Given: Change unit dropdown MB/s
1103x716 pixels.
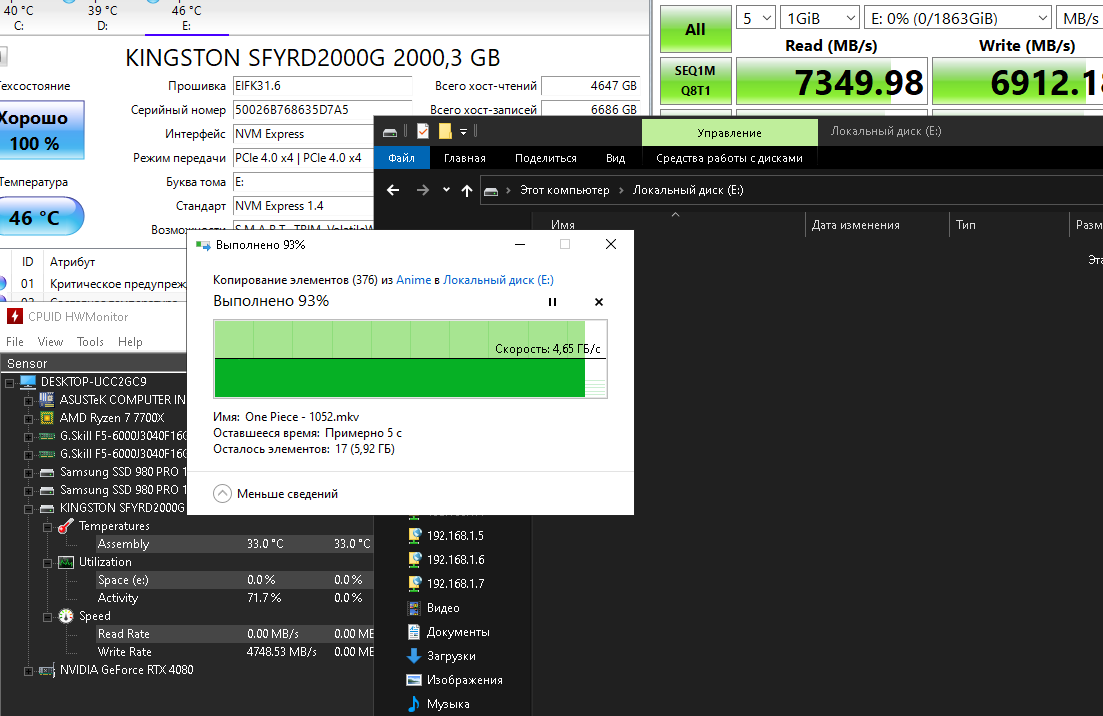Looking at the screenshot, I should click(1080, 18).
